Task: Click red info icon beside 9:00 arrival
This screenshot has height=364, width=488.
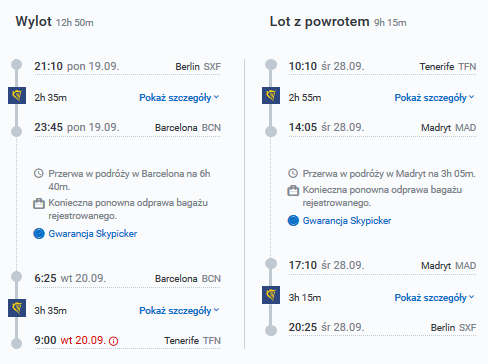Action: click(114, 341)
